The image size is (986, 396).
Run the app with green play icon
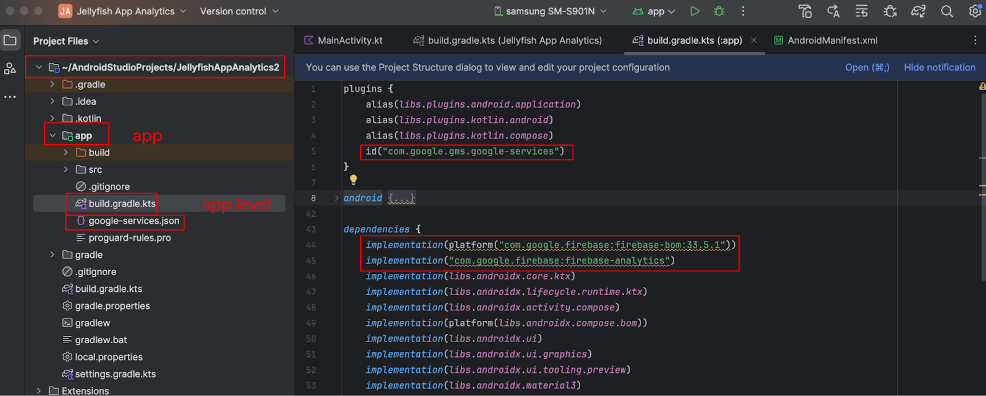coord(694,11)
